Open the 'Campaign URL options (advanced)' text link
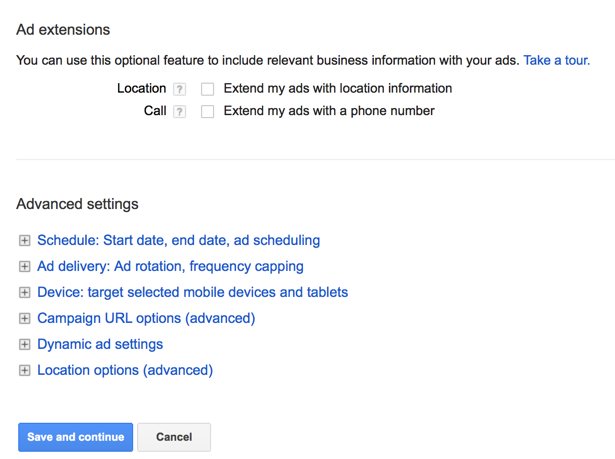 (146, 318)
